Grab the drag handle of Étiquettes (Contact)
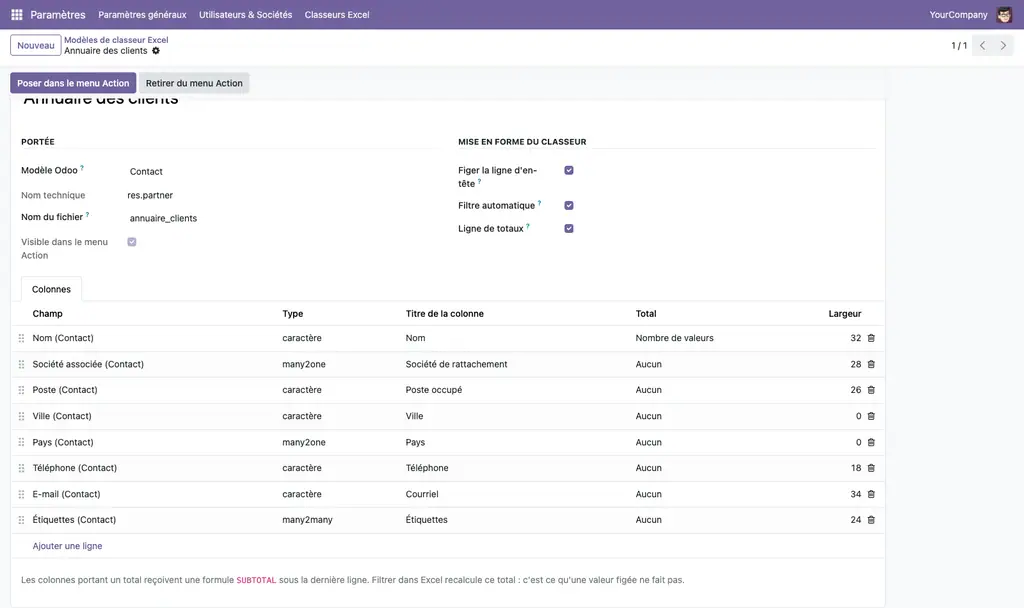 22,520
